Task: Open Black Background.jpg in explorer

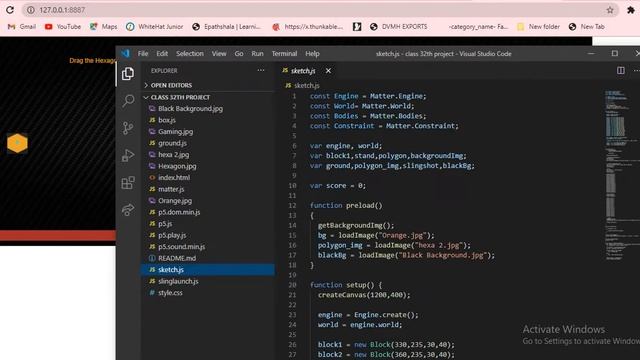Action: 208,109
